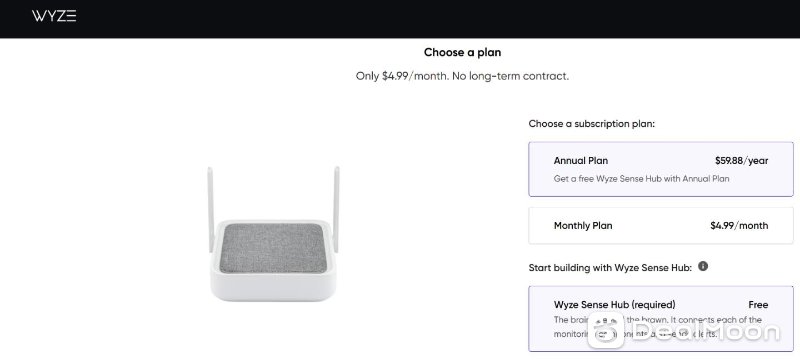This screenshot has width=800, height=363.
Task: Click the WYZE logo in header
Action: 54,16
